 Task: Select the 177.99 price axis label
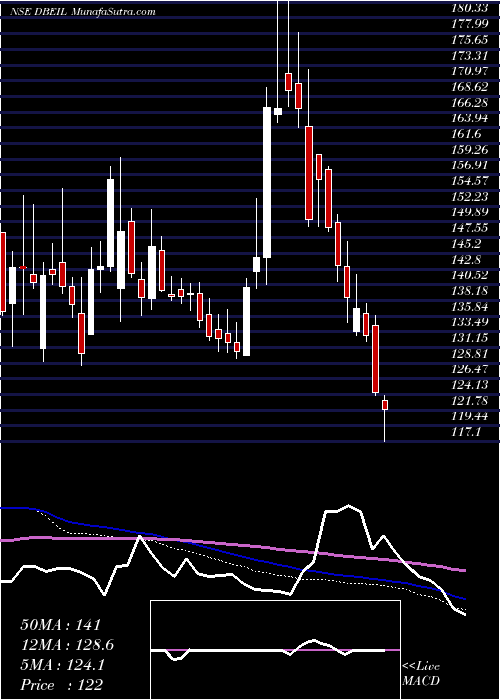coord(471,24)
